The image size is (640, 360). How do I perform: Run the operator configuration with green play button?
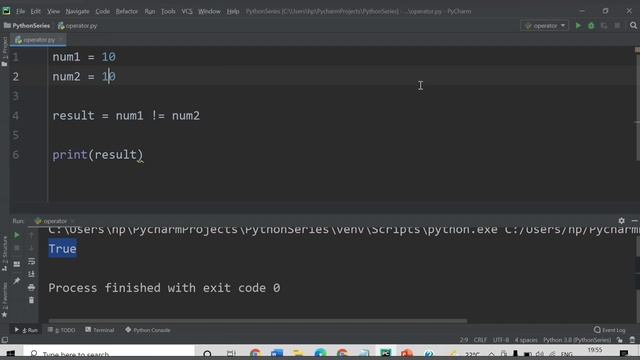click(578, 26)
